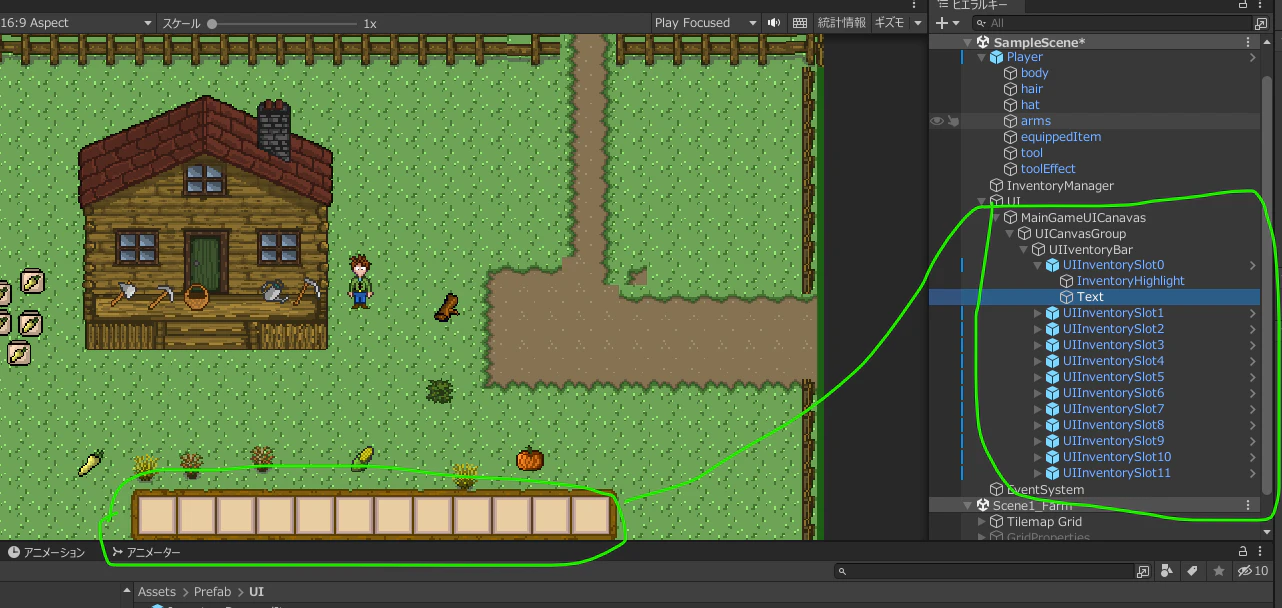
Task: Open UIInventorySlot7 prefab via right arrow
Action: tap(1252, 409)
